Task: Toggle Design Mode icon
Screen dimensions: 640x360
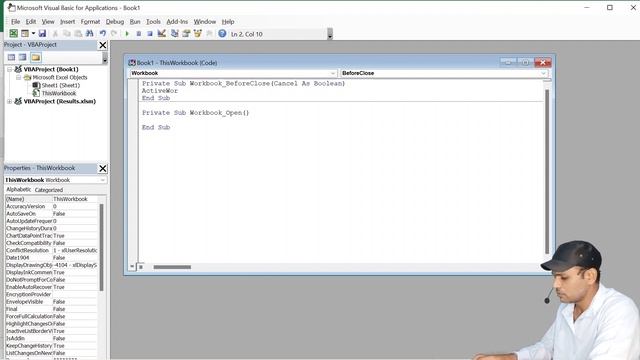Action: click(162, 34)
